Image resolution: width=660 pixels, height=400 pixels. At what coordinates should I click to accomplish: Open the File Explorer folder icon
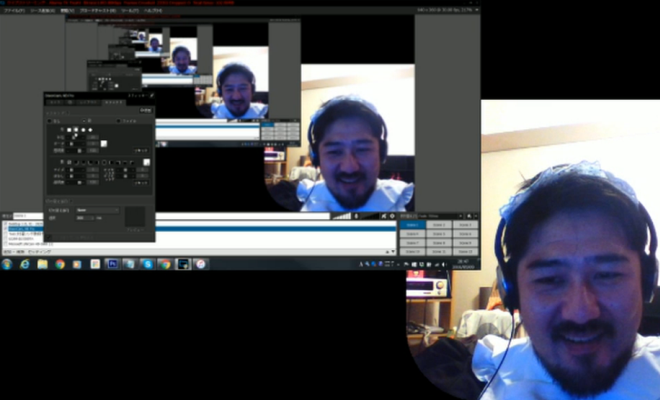(42, 264)
